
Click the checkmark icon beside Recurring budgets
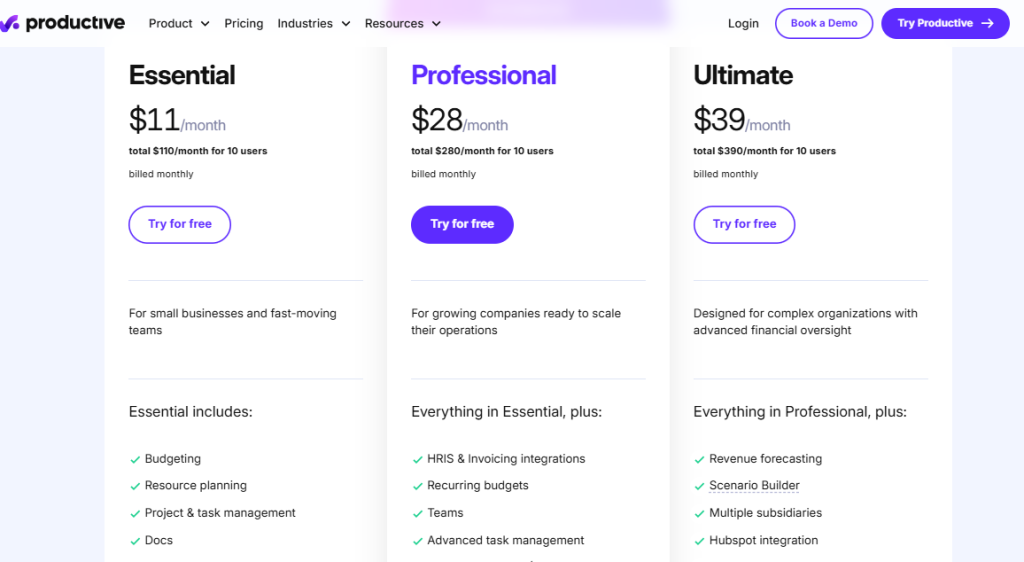(x=418, y=487)
